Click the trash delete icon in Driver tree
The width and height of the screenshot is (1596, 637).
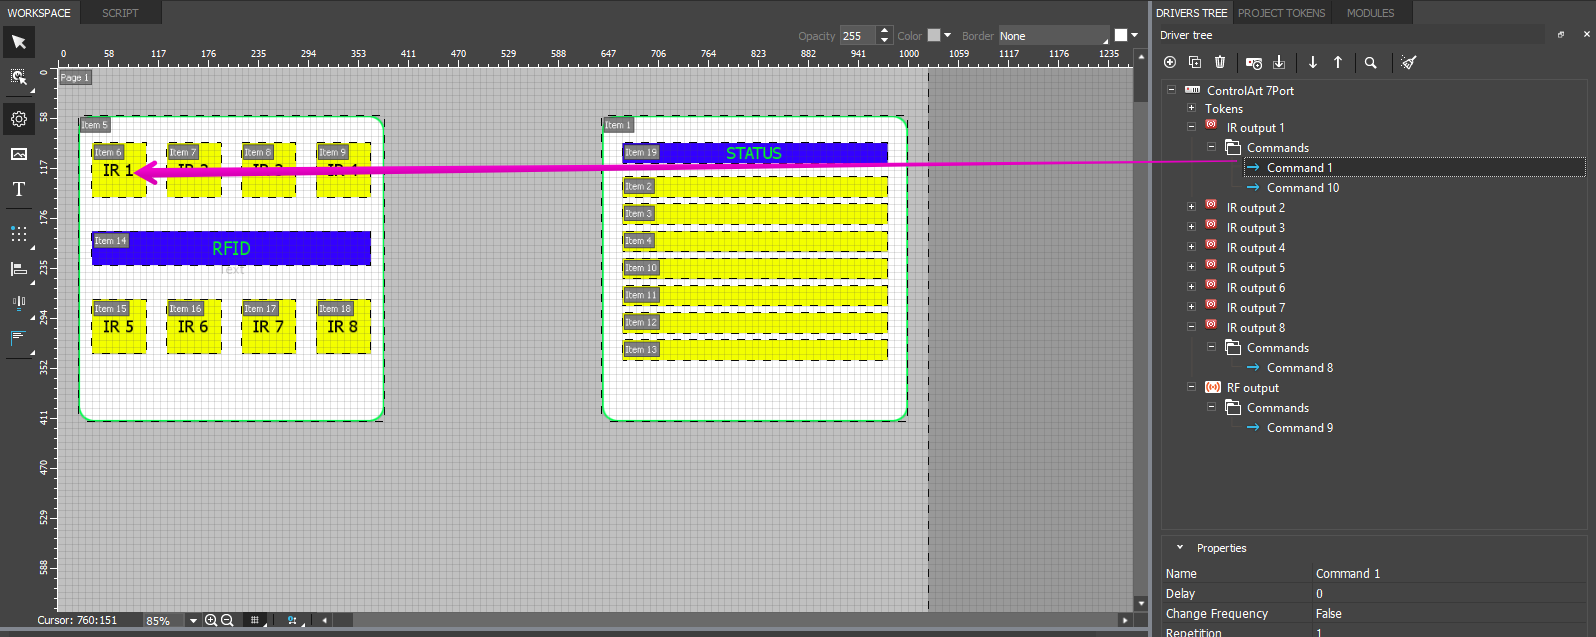1220,62
